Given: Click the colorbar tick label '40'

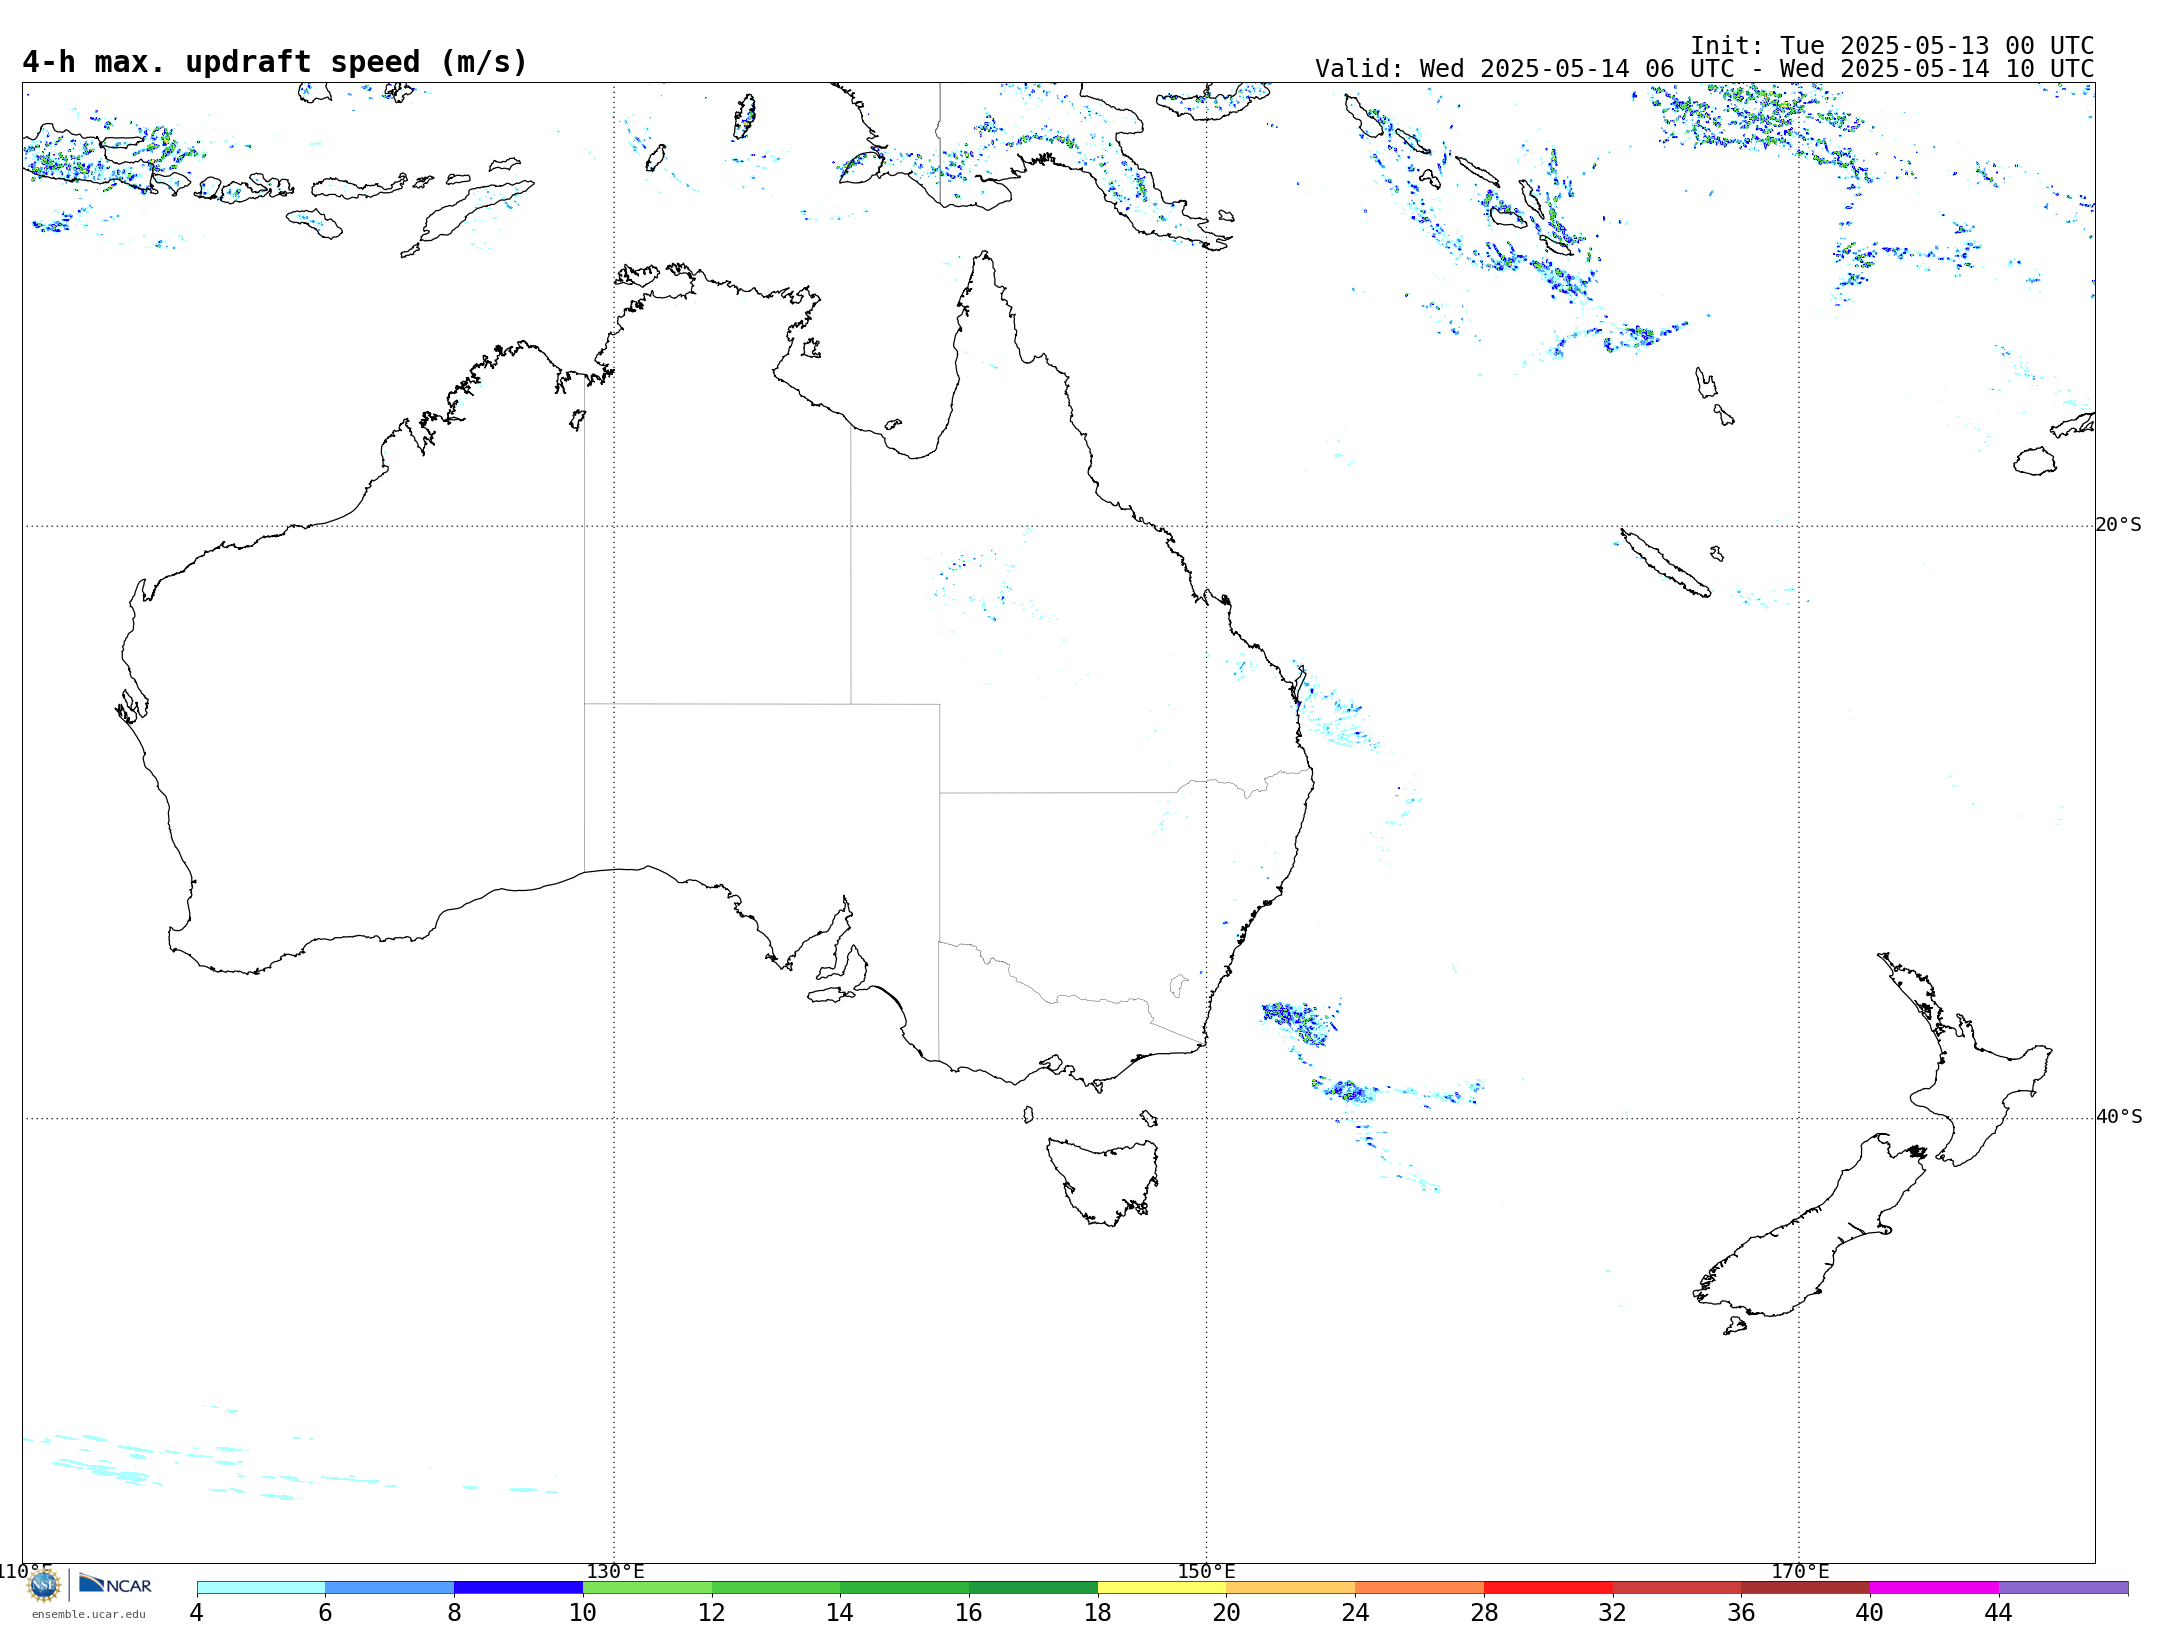Looking at the screenshot, I should tap(1870, 1612).
